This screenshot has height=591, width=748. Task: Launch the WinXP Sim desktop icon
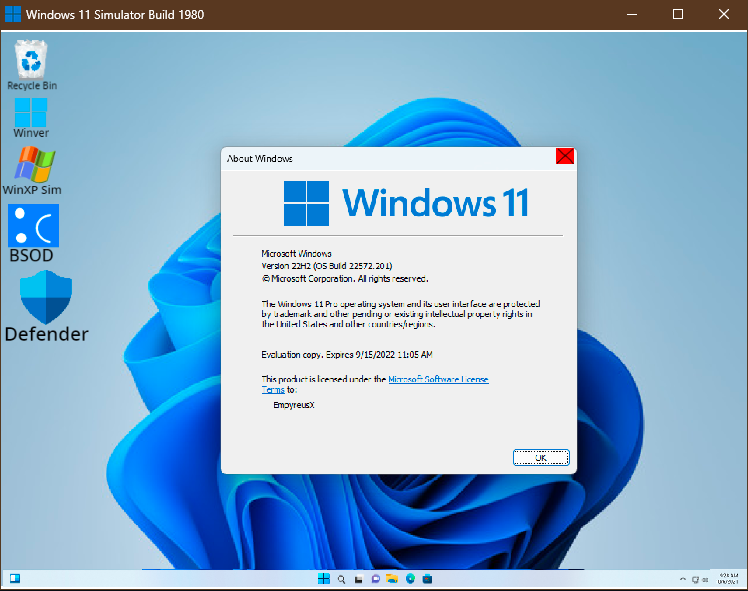click(32, 170)
